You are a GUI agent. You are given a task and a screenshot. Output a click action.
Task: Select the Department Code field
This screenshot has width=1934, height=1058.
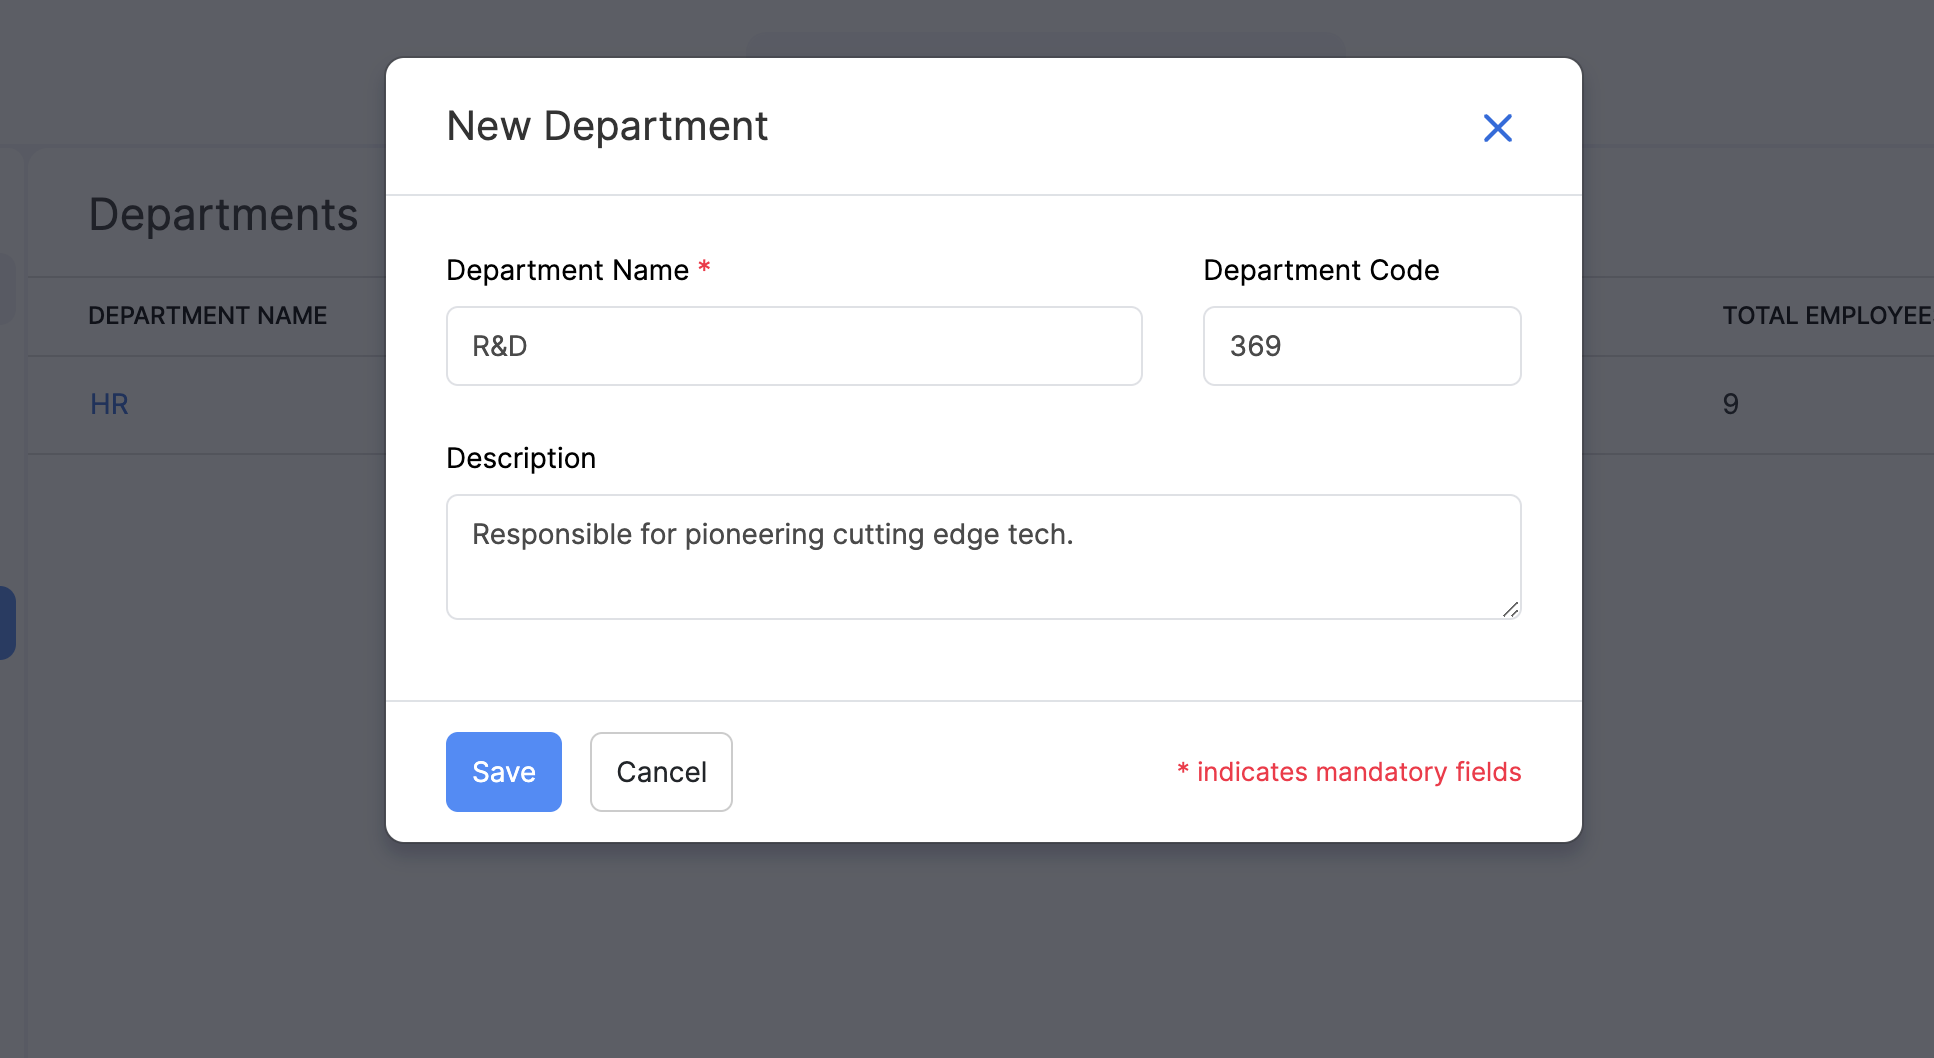[1361, 346]
